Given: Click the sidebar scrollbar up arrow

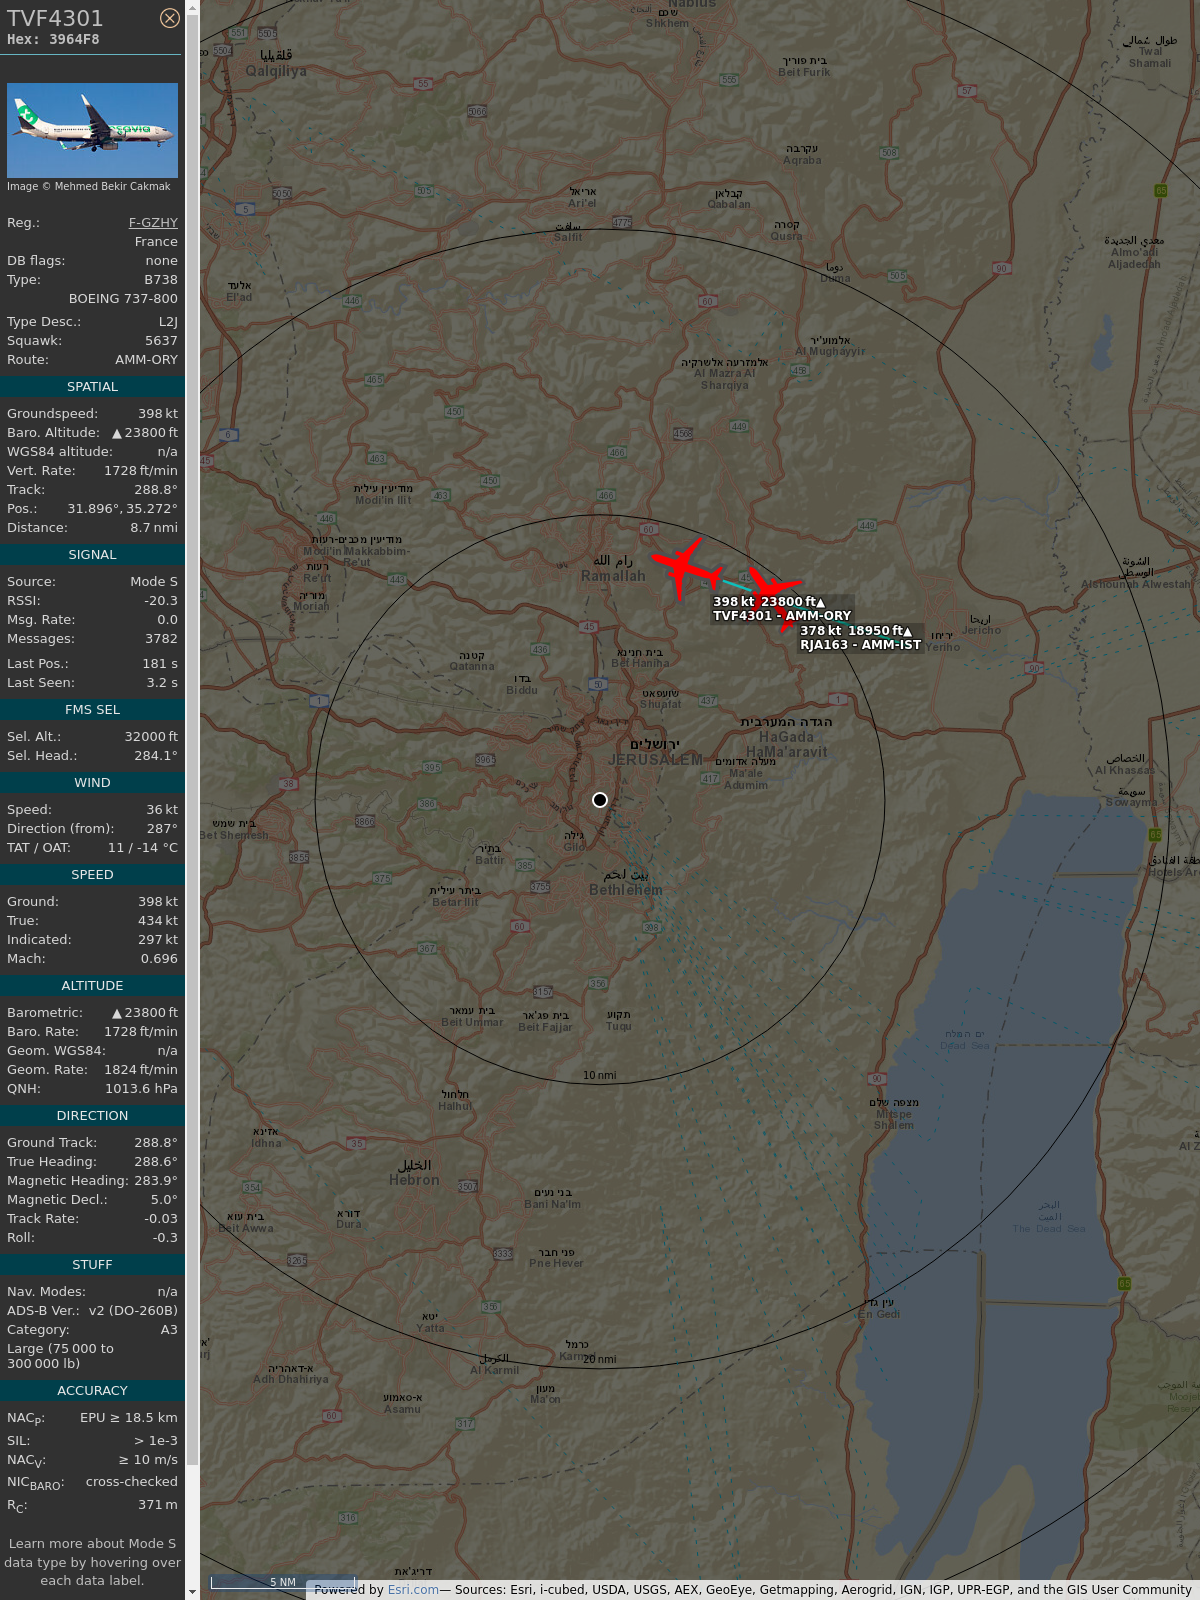Looking at the screenshot, I should pyautogui.click(x=192, y=8).
